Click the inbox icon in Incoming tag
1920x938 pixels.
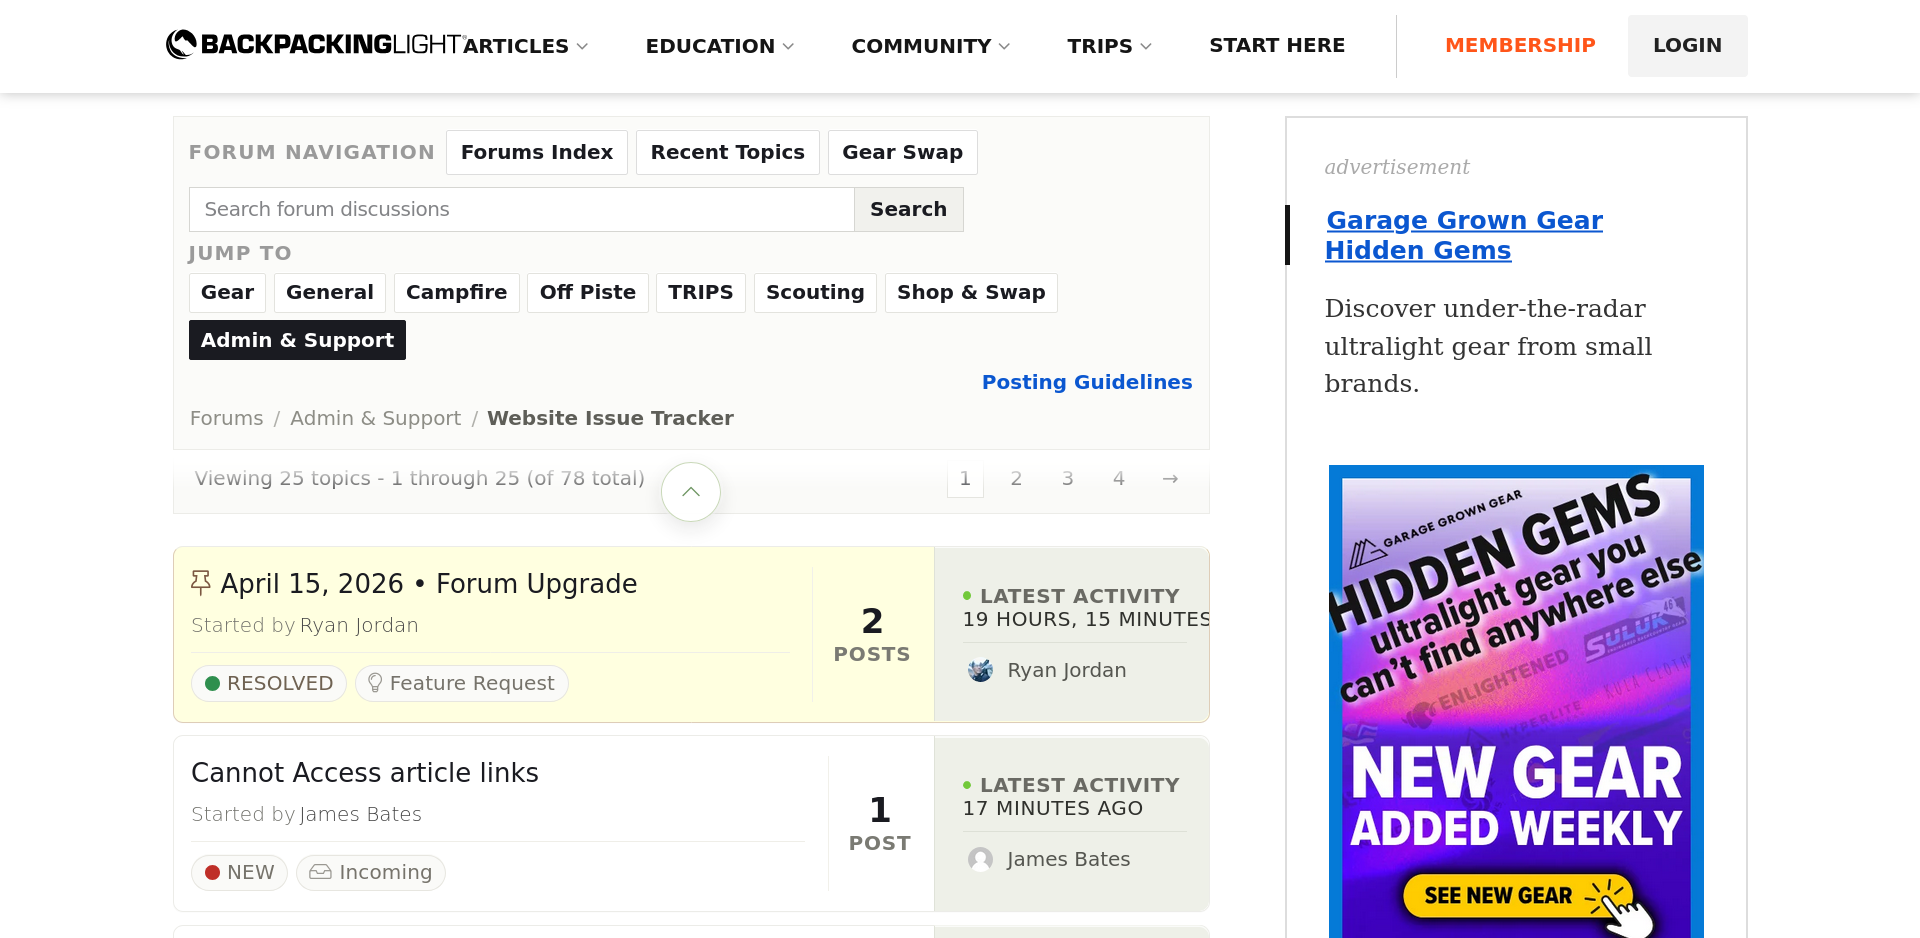point(320,872)
